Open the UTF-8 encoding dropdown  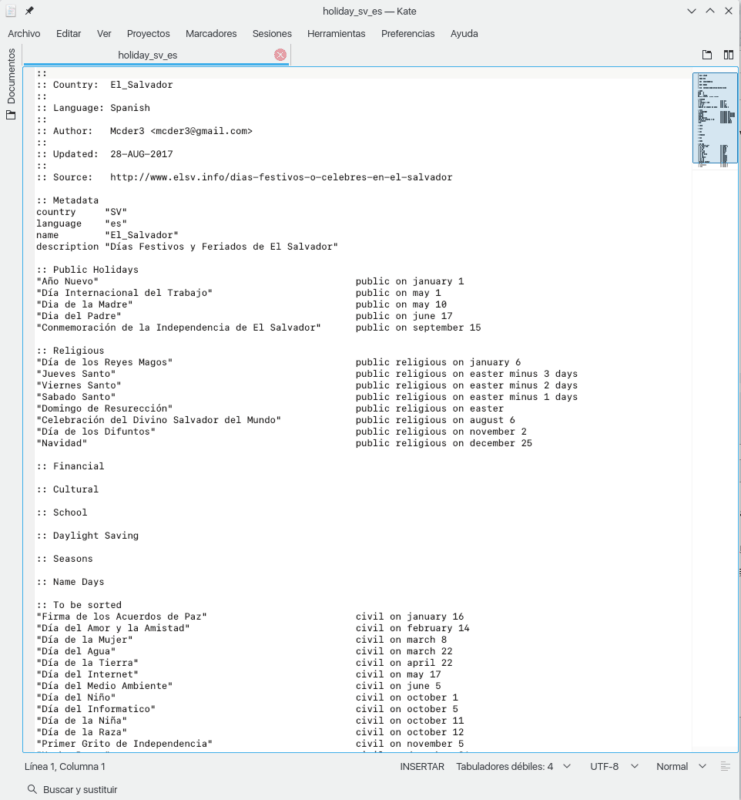613,767
